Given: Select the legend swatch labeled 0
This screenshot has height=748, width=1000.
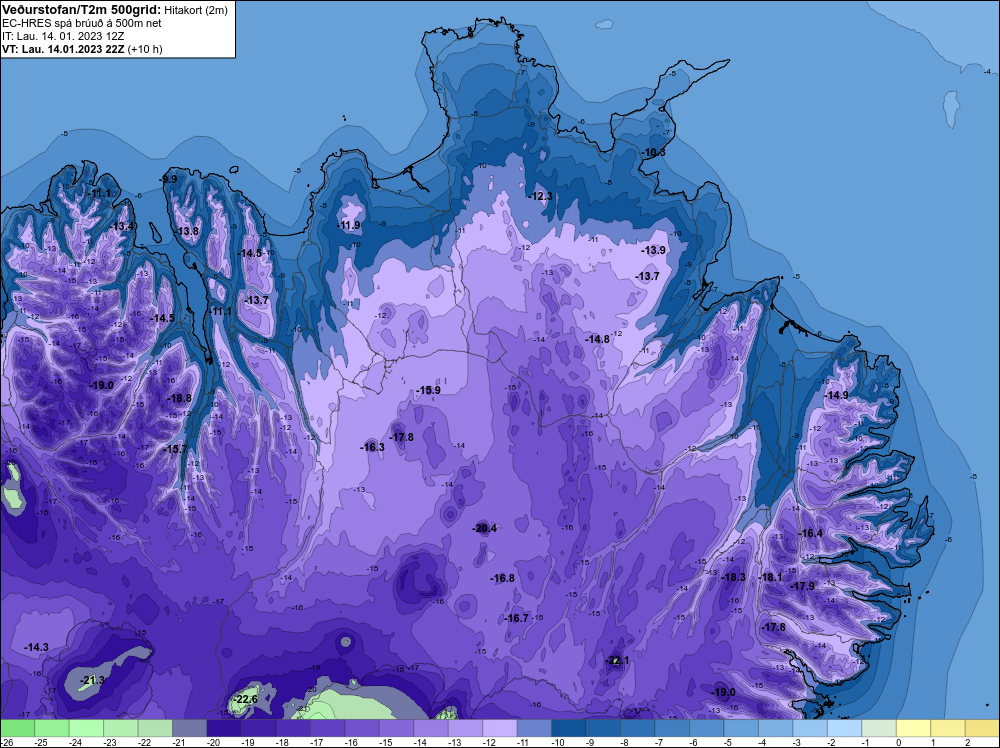Looking at the screenshot, I should (913, 728).
